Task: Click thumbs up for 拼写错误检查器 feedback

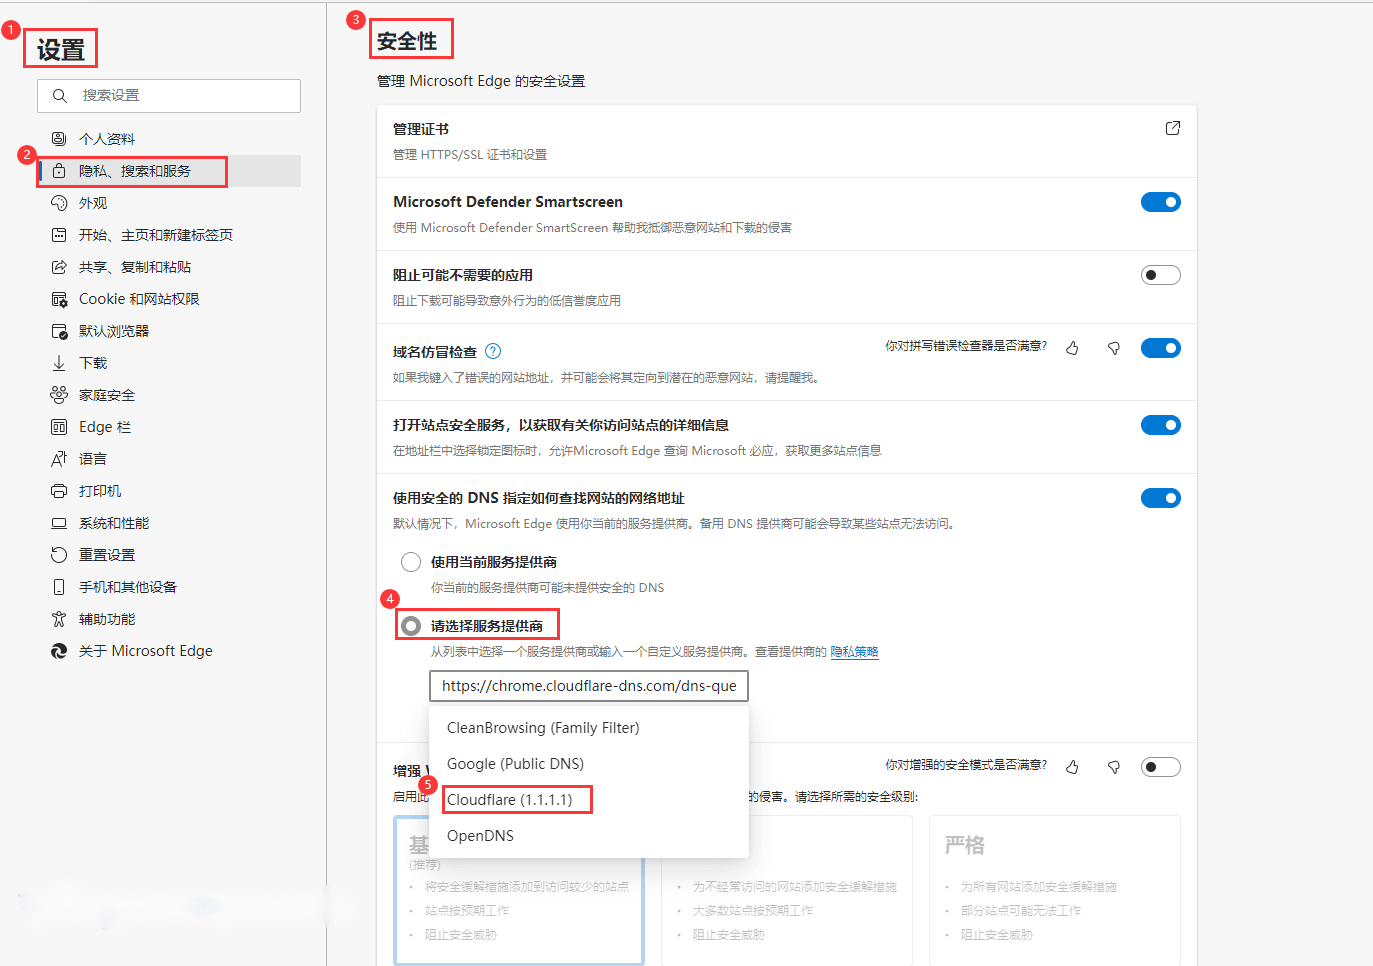Action: point(1072,348)
